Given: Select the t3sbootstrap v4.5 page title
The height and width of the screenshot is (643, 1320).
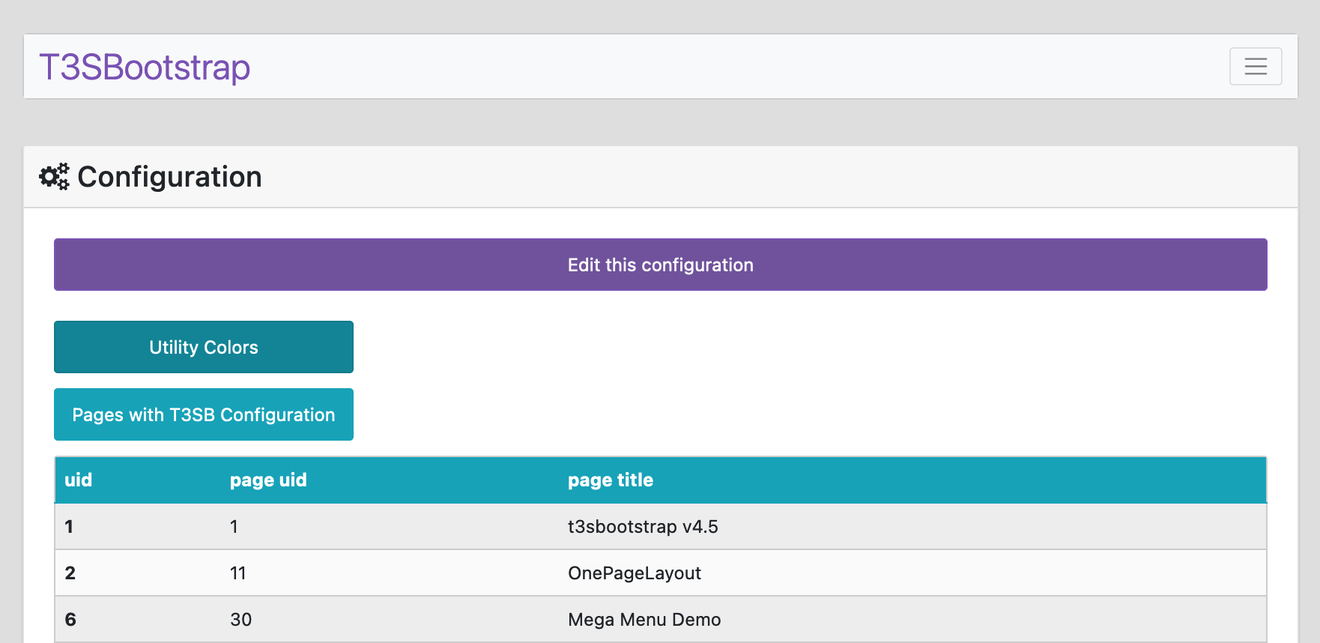Looking at the screenshot, I should (643, 526).
